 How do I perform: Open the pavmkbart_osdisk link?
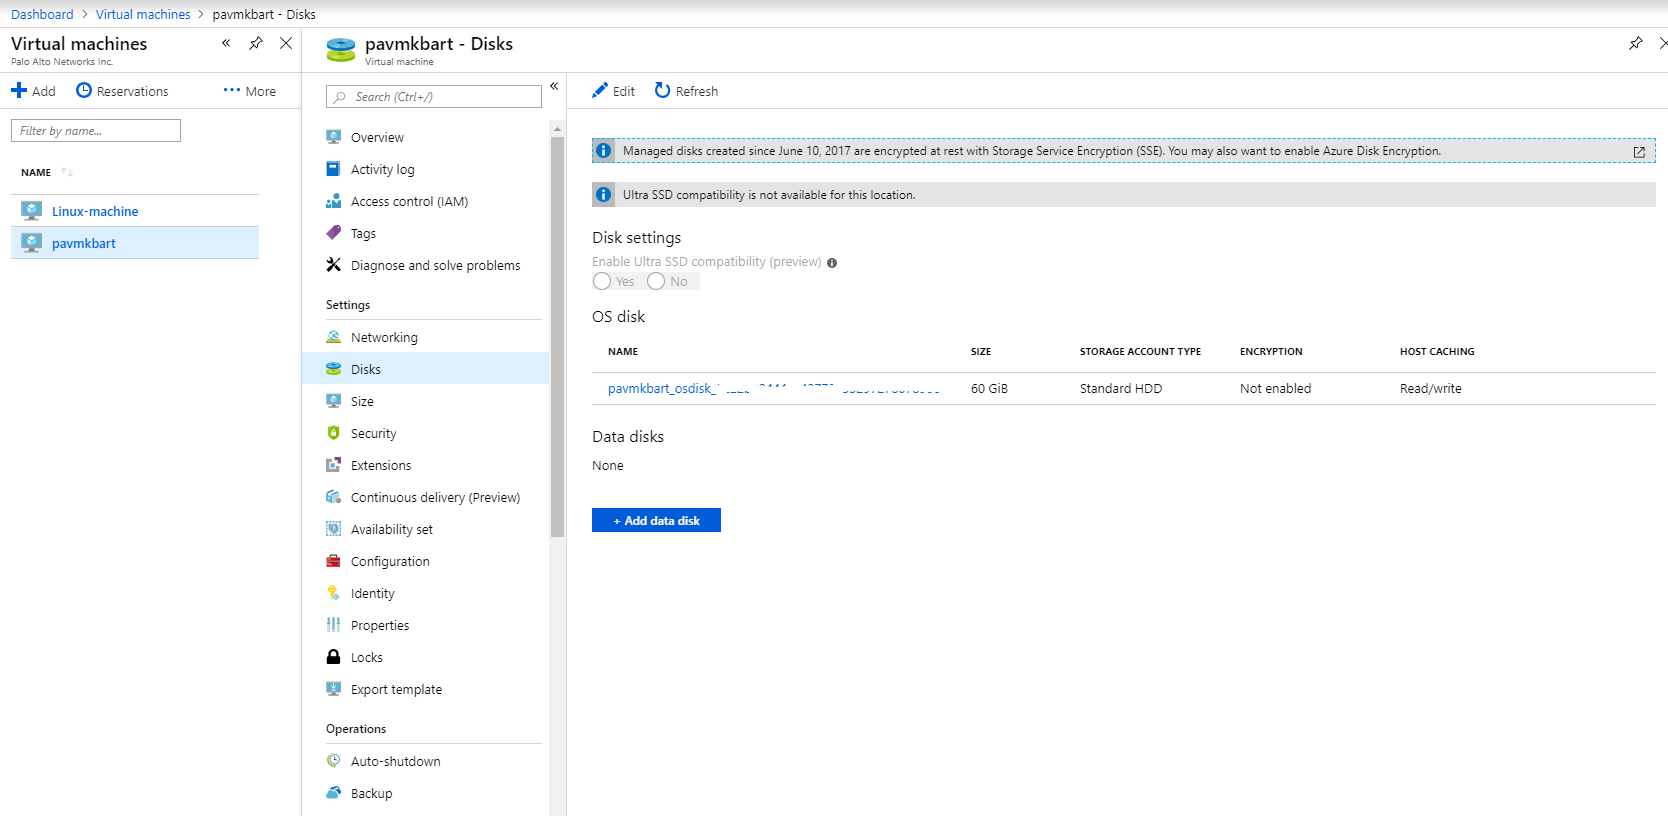[662, 388]
